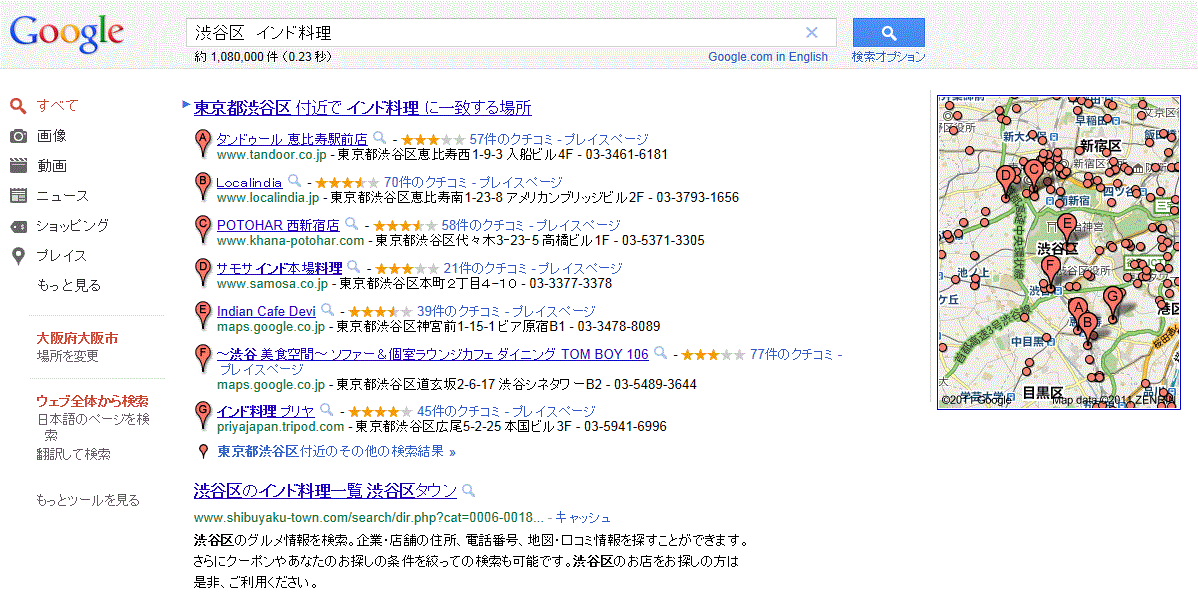This screenshot has height=598, width=1198.
Task: Open Indian Cafe Devi result
Action: point(267,311)
